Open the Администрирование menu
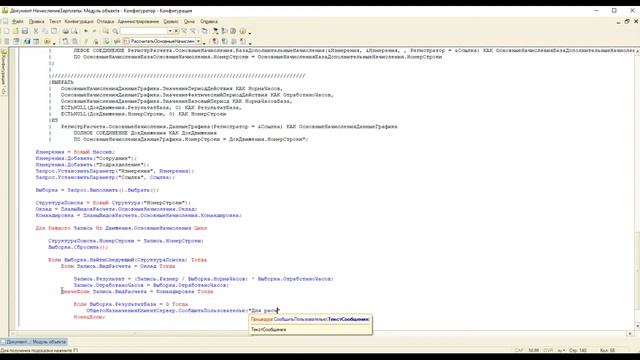Screen dimensions: 640x360 138,22
